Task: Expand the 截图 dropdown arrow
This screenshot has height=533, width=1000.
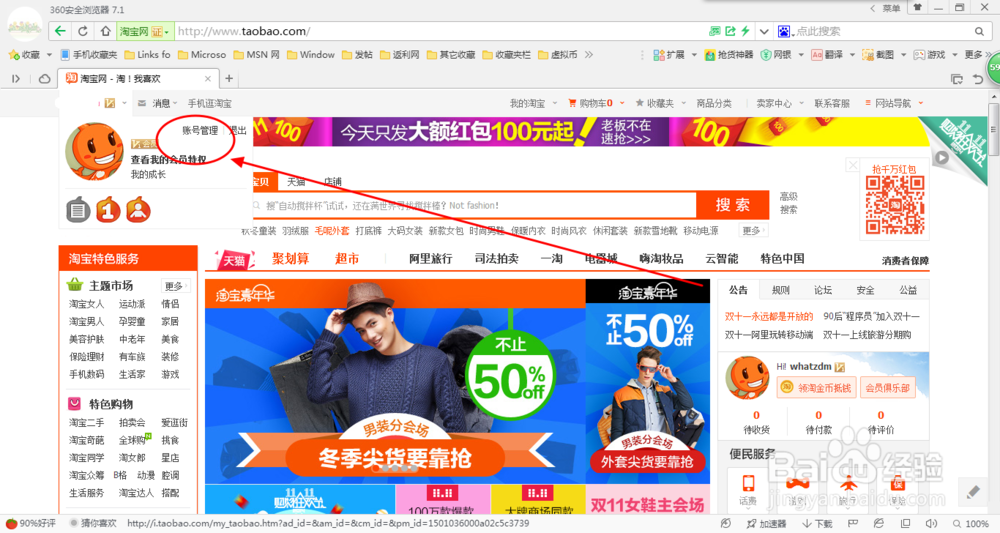Action: pyautogui.click(x=903, y=55)
